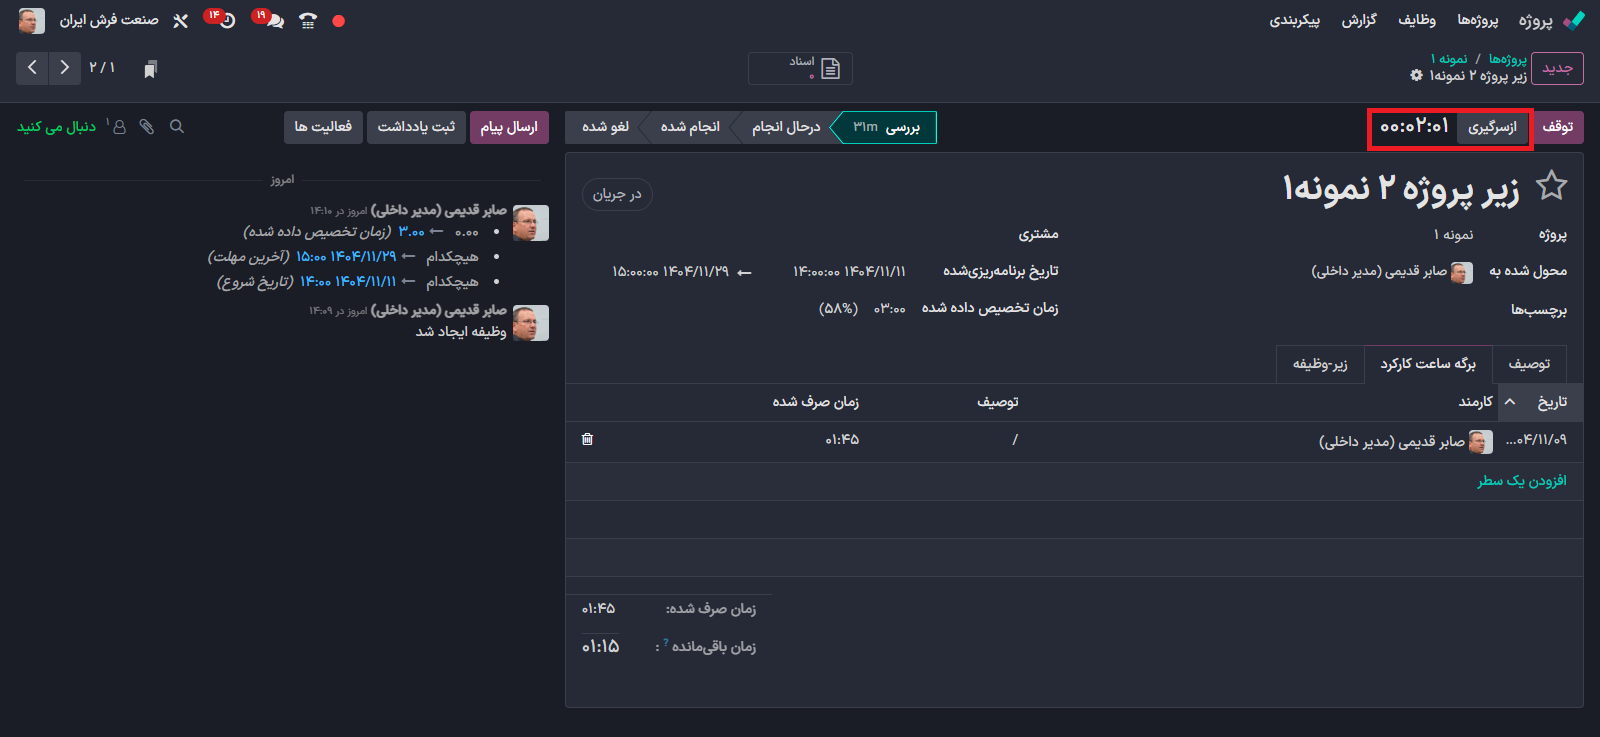Open the پیکربندی menu
This screenshot has height=737, width=1600.
click(x=1294, y=20)
